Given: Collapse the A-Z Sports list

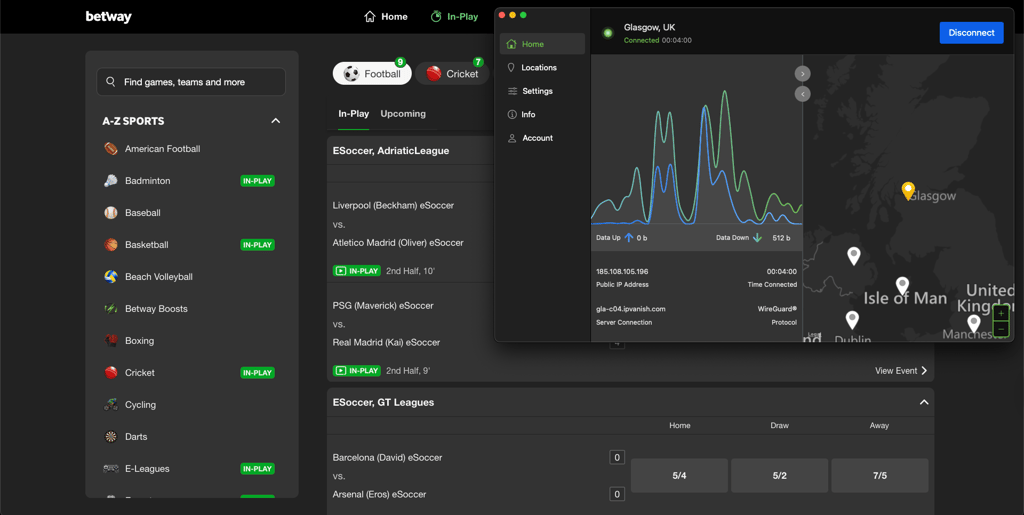Looking at the screenshot, I should point(276,121).
